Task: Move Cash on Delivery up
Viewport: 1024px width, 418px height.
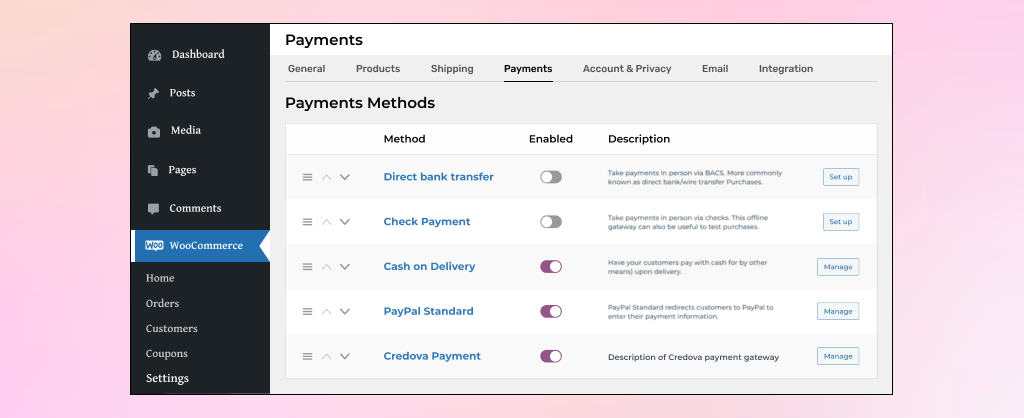Action: [327, 266]
